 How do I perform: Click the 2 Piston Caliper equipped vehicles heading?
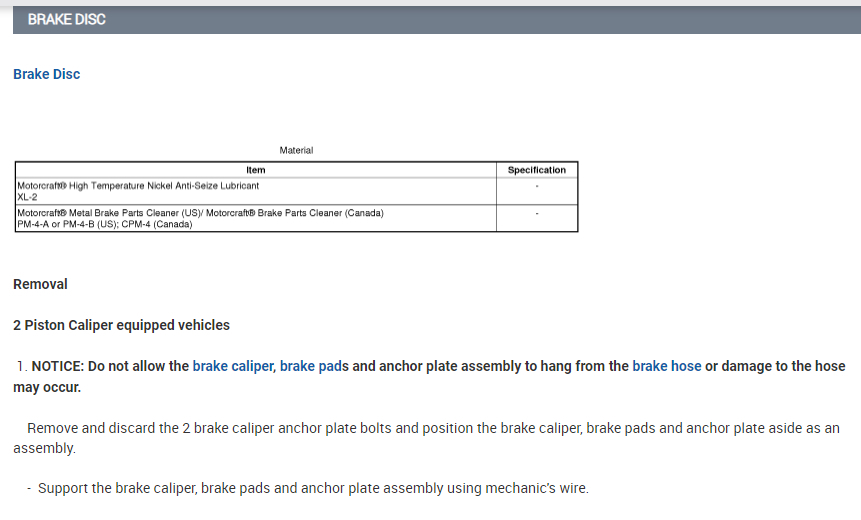click(121, 325)
